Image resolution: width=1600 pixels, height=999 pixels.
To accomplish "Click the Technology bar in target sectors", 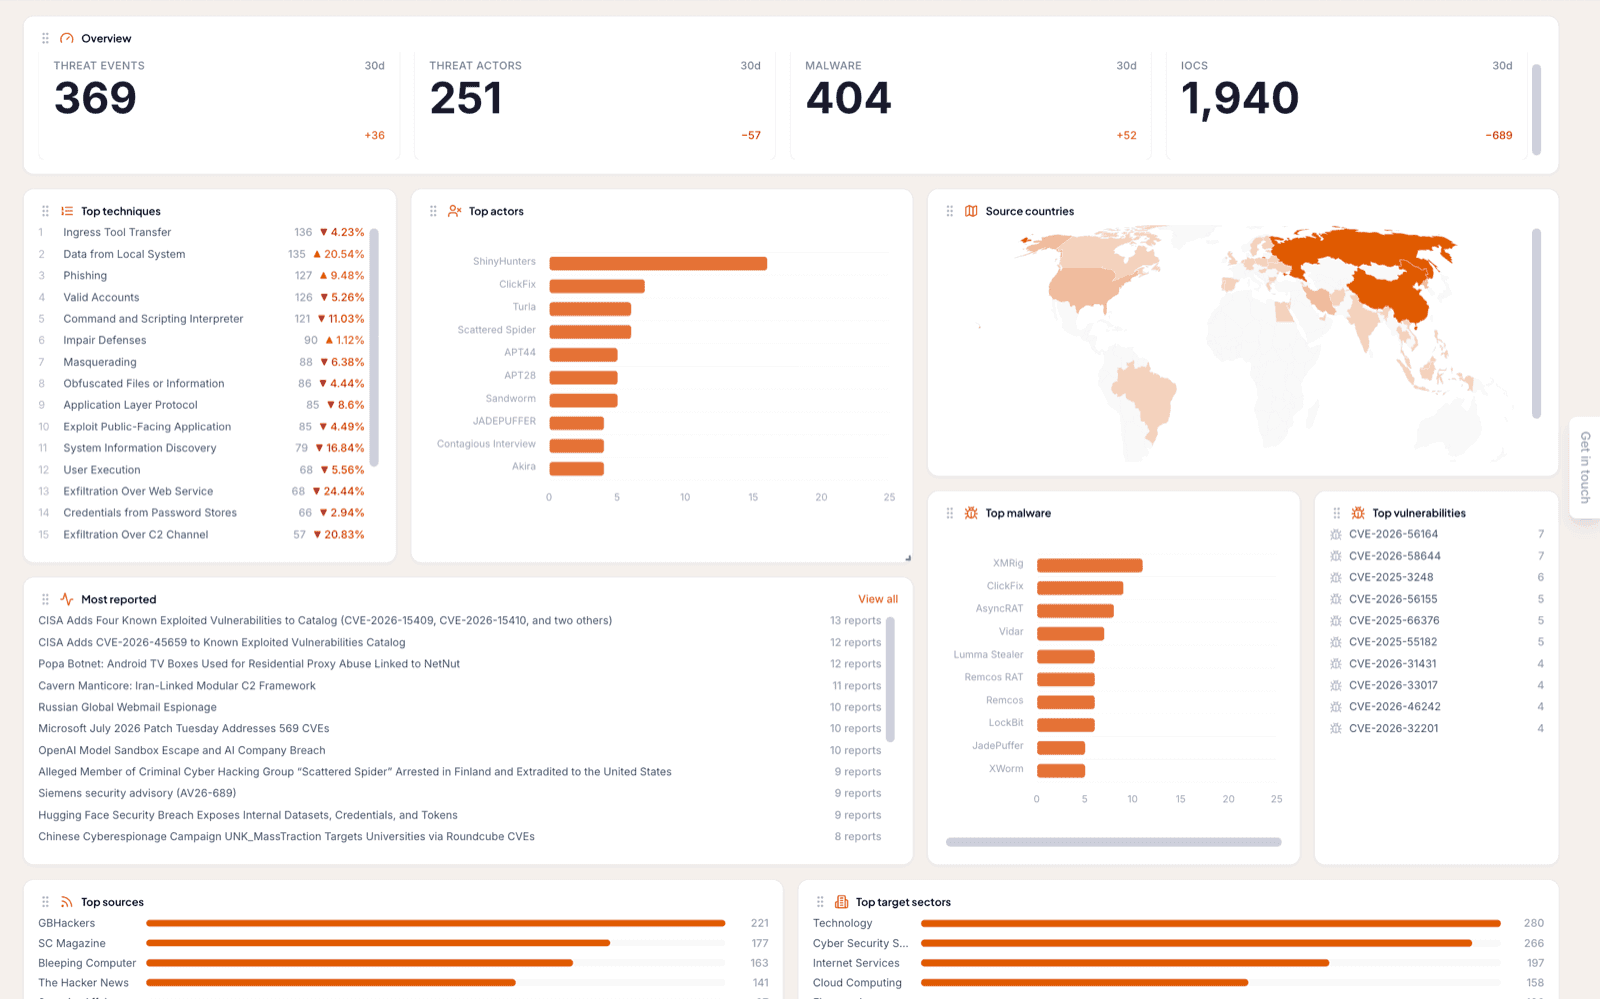I will coord(1211,923).
